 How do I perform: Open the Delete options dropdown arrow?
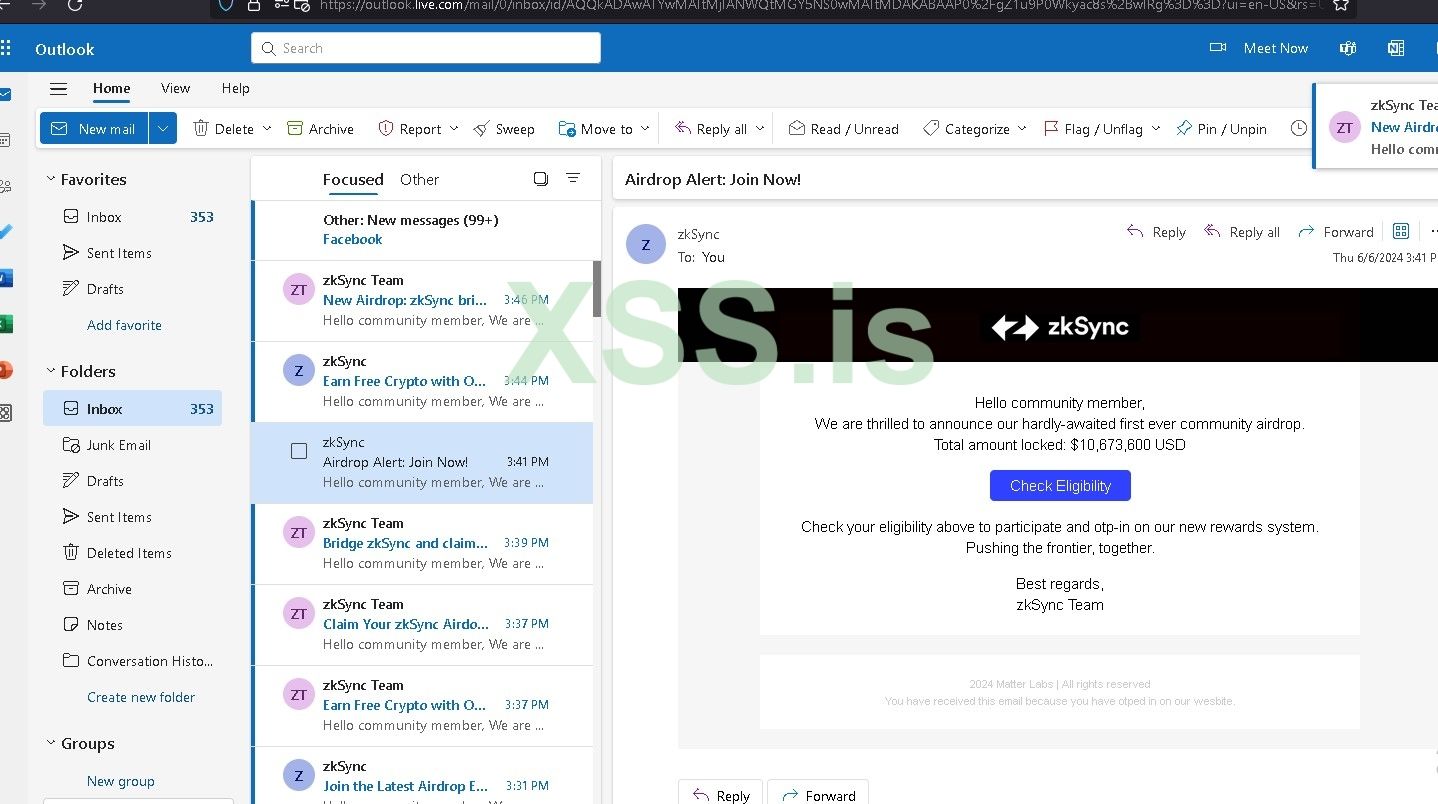267,128
